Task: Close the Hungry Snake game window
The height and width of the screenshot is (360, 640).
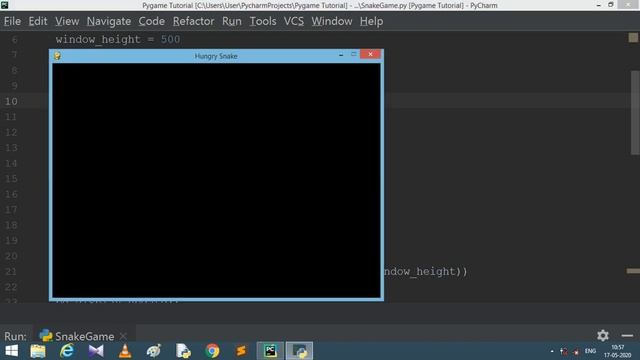Action: click(x=370, y=54)
